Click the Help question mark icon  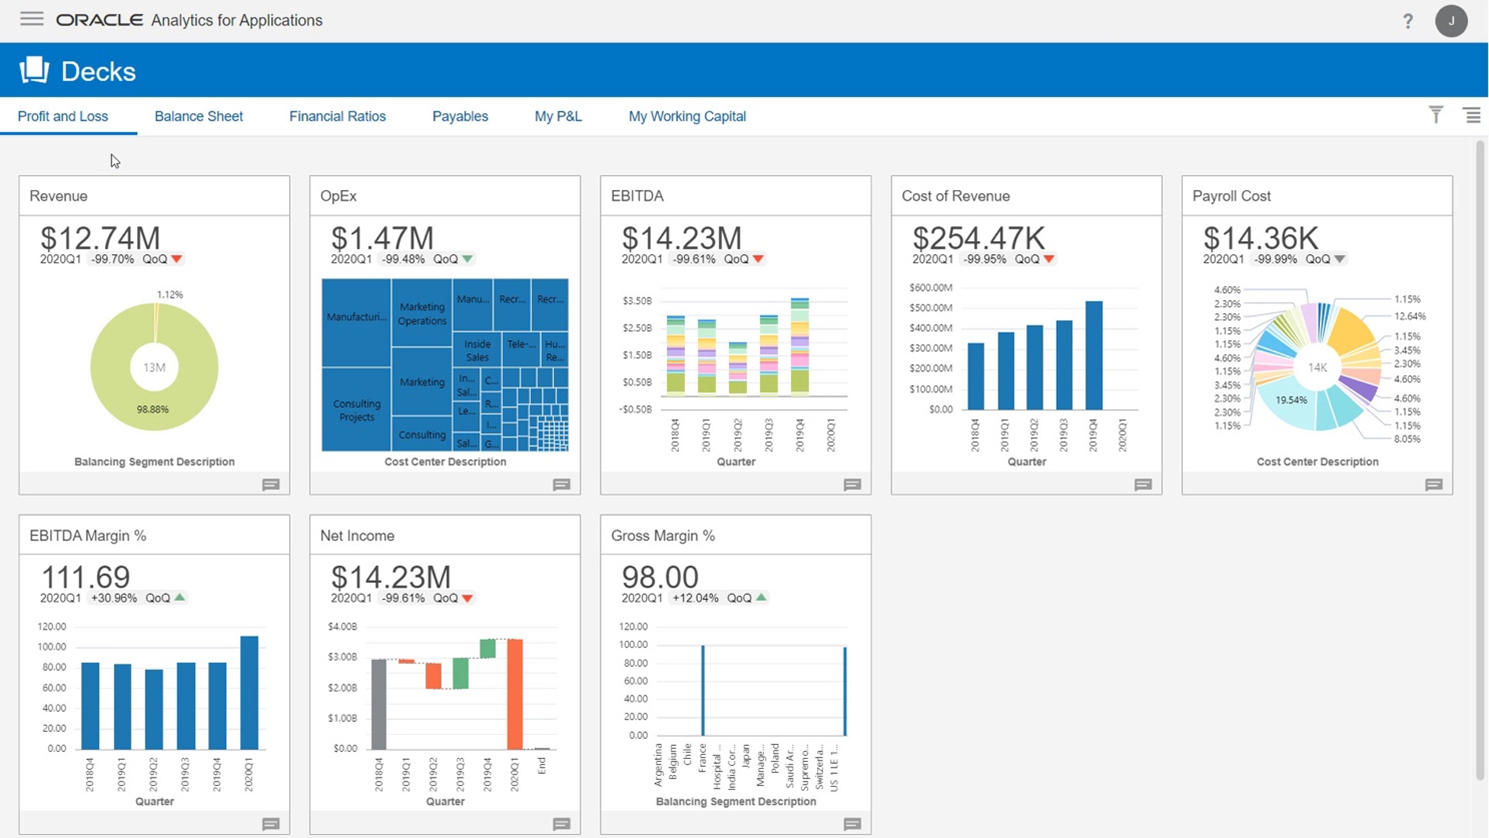tap(1407, 20)
